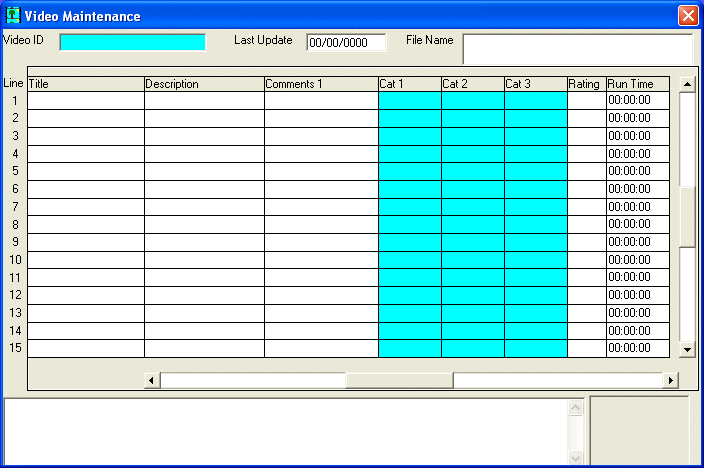Click the horizontal scrollbar right arrow

point(671,380)
